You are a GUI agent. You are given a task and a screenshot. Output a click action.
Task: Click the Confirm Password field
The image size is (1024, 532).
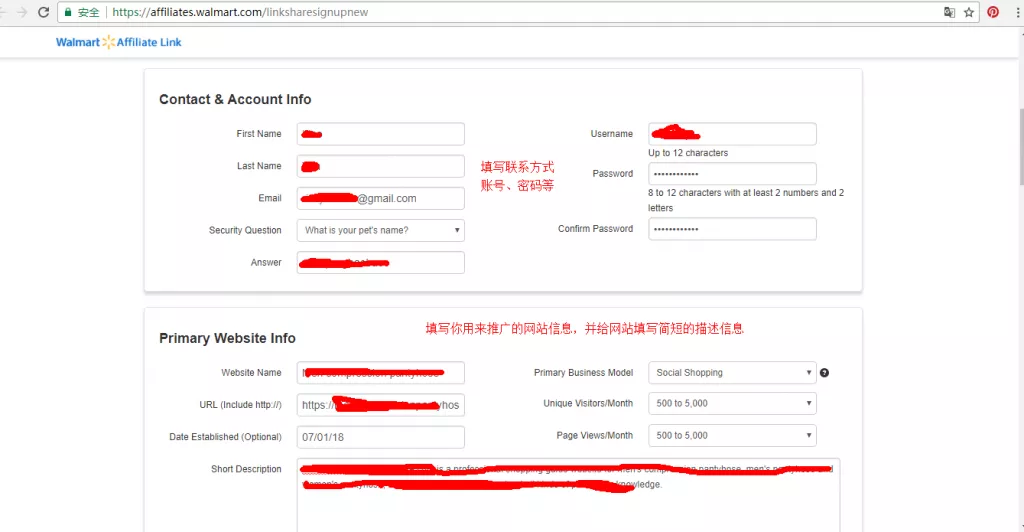coord(732,229)
